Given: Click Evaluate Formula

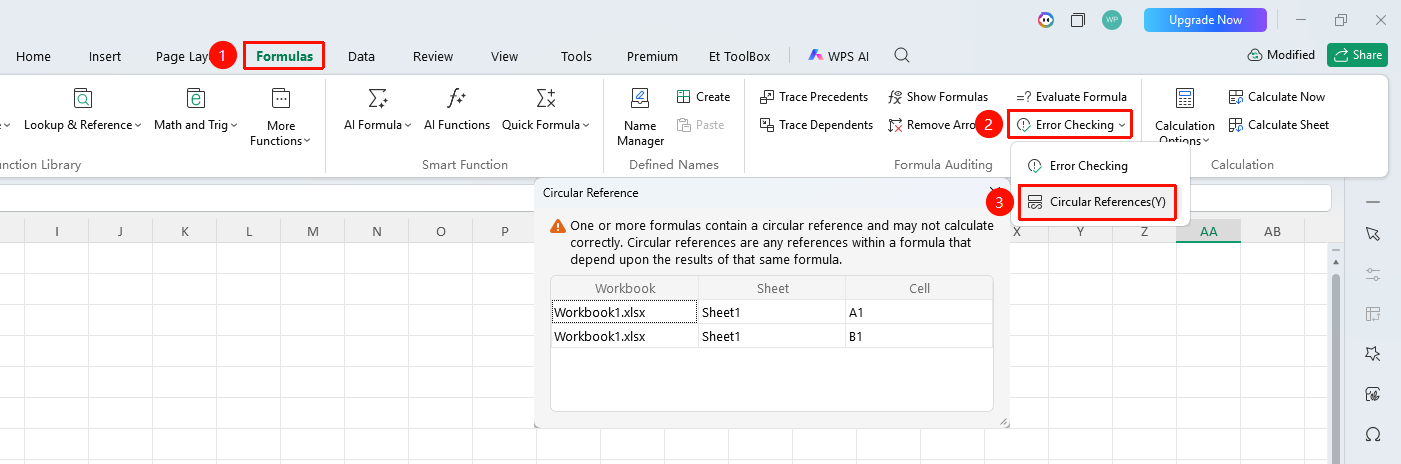Looking at the screenshot, I should 1071,97.
